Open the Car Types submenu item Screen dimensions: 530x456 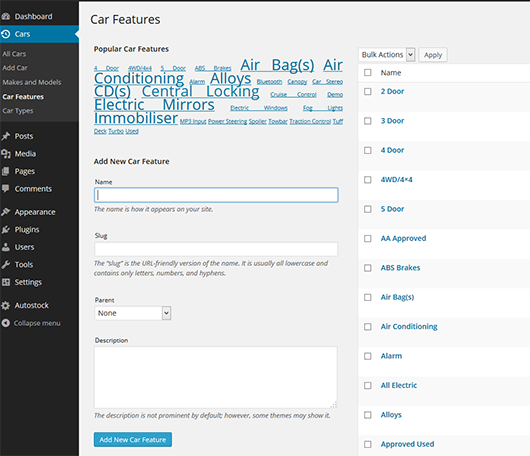(x=18, y=111)
